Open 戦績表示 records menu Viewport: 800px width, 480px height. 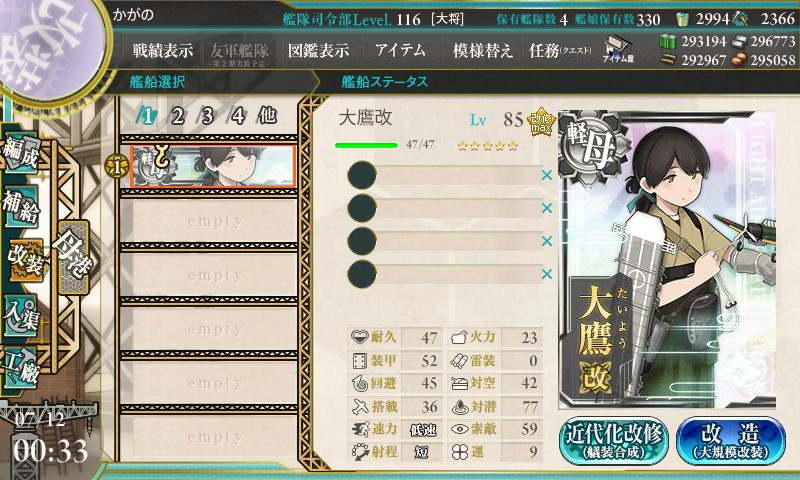point(163,50)
